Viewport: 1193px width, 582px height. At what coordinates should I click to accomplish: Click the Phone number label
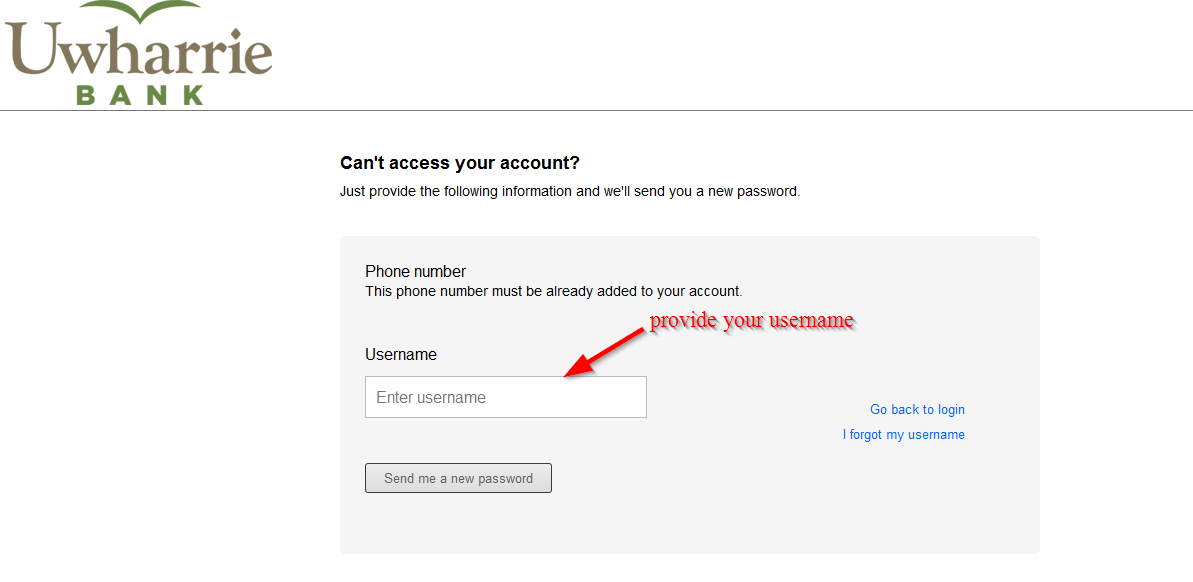[416, 271]
